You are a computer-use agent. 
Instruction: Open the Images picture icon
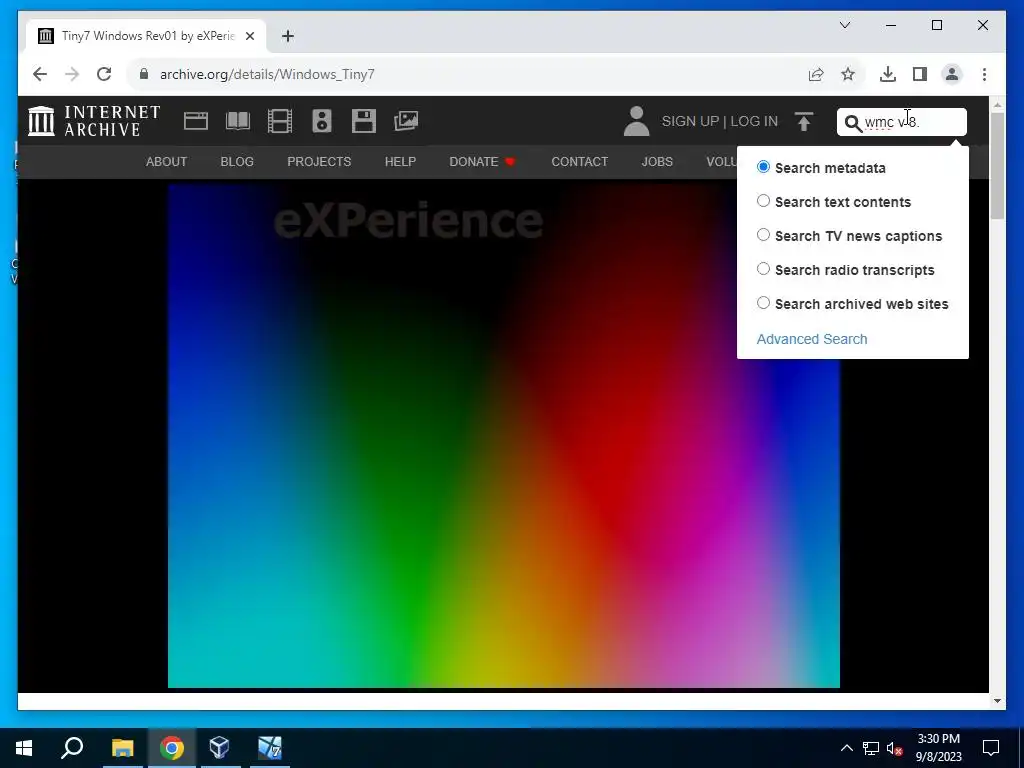(x=406, y=121)
